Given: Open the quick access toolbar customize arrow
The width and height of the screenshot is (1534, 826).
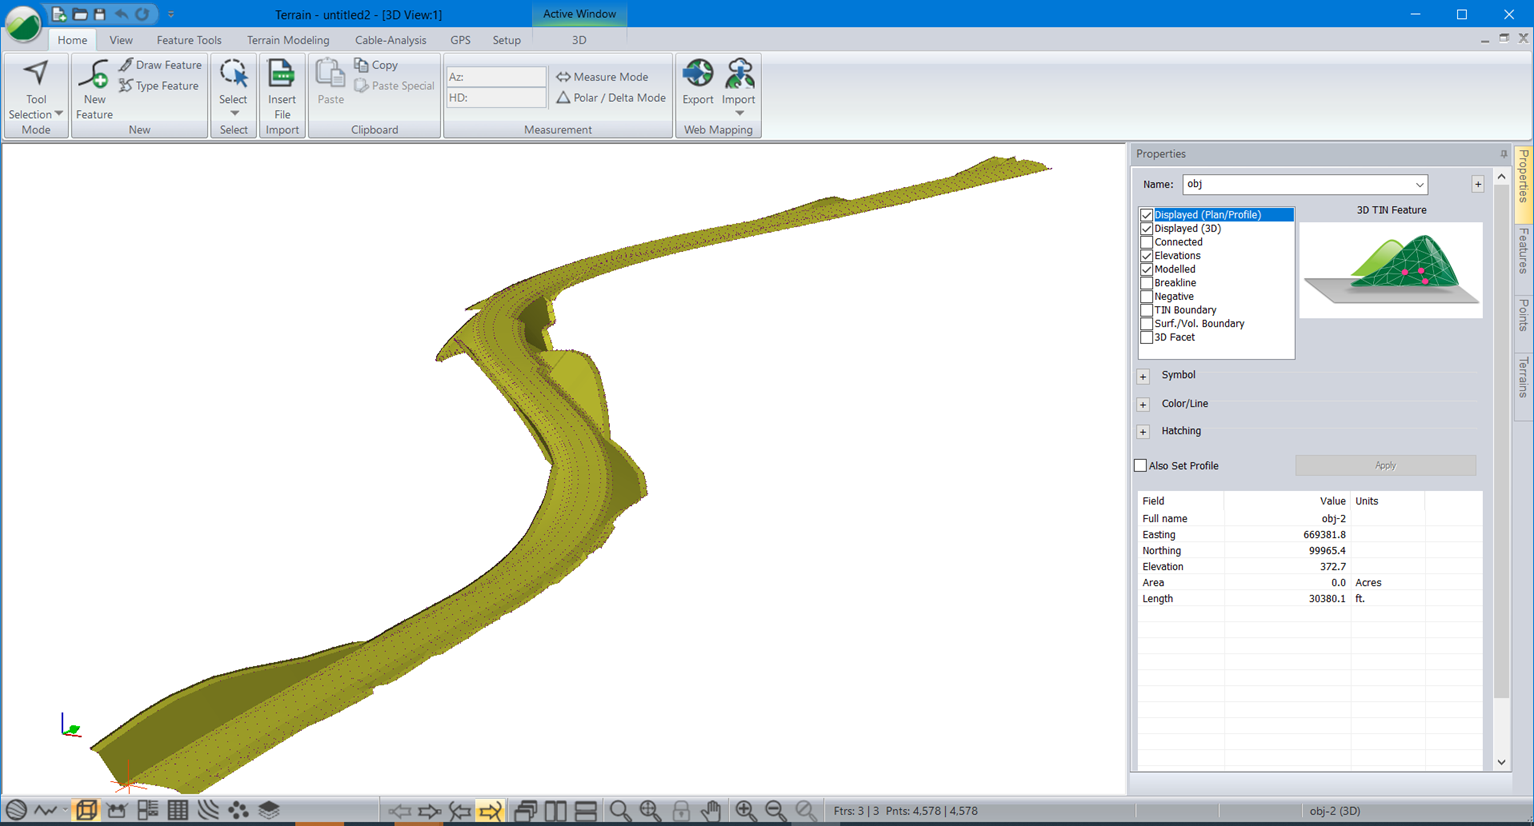Looking at the screenshot, I should (171, 14).
